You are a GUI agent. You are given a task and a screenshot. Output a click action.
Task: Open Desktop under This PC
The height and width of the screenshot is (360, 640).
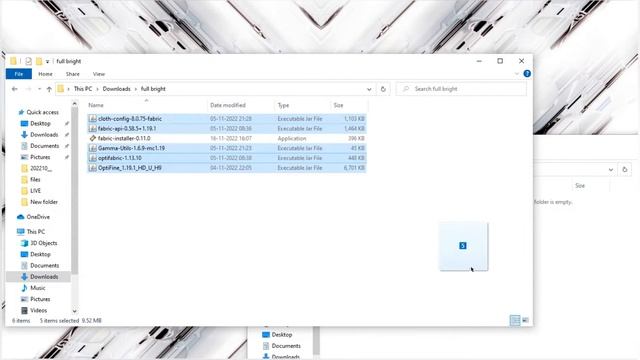(40, 254)
